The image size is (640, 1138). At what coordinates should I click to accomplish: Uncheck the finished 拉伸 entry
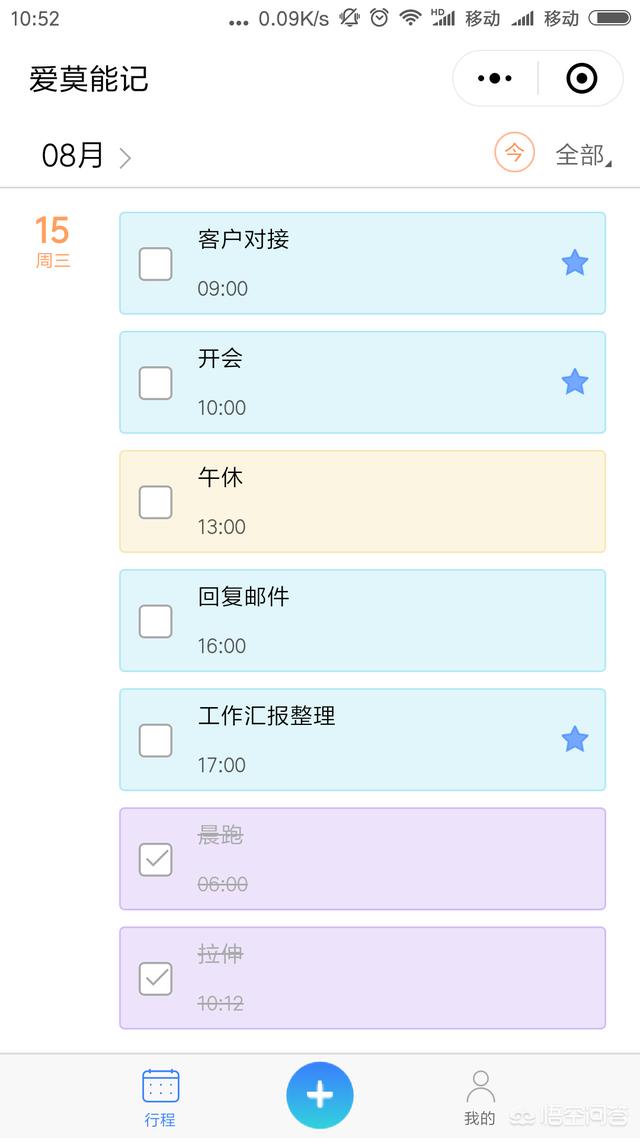(155, 978)
